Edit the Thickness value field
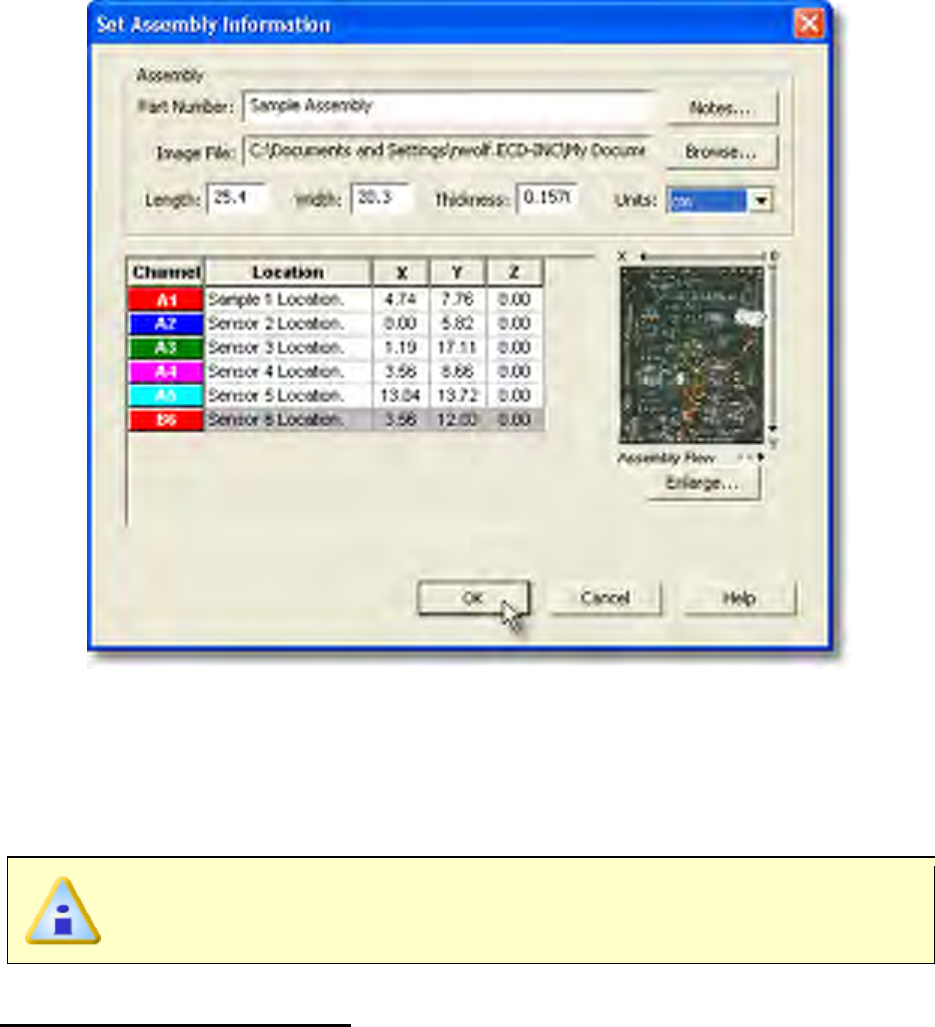 [x=547, y=198]
